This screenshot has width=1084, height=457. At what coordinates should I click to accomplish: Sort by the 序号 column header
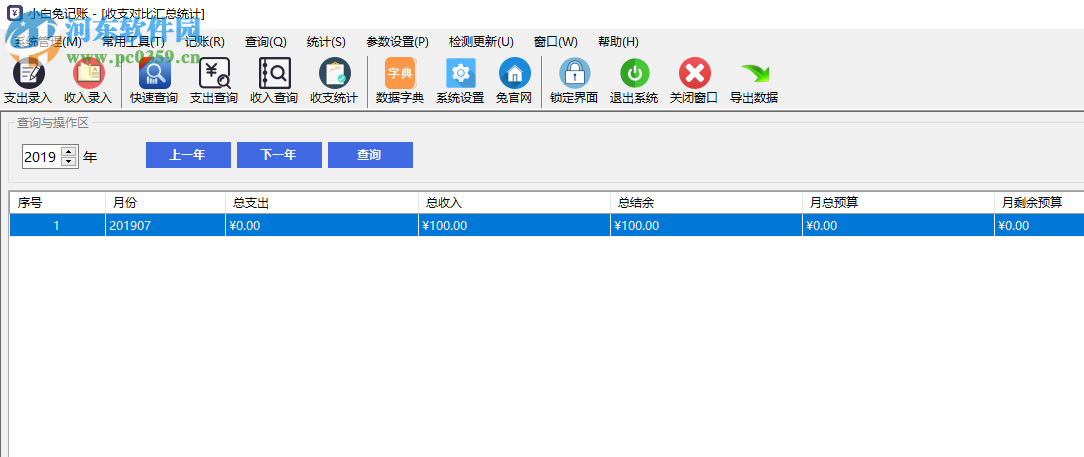(57, 203)
